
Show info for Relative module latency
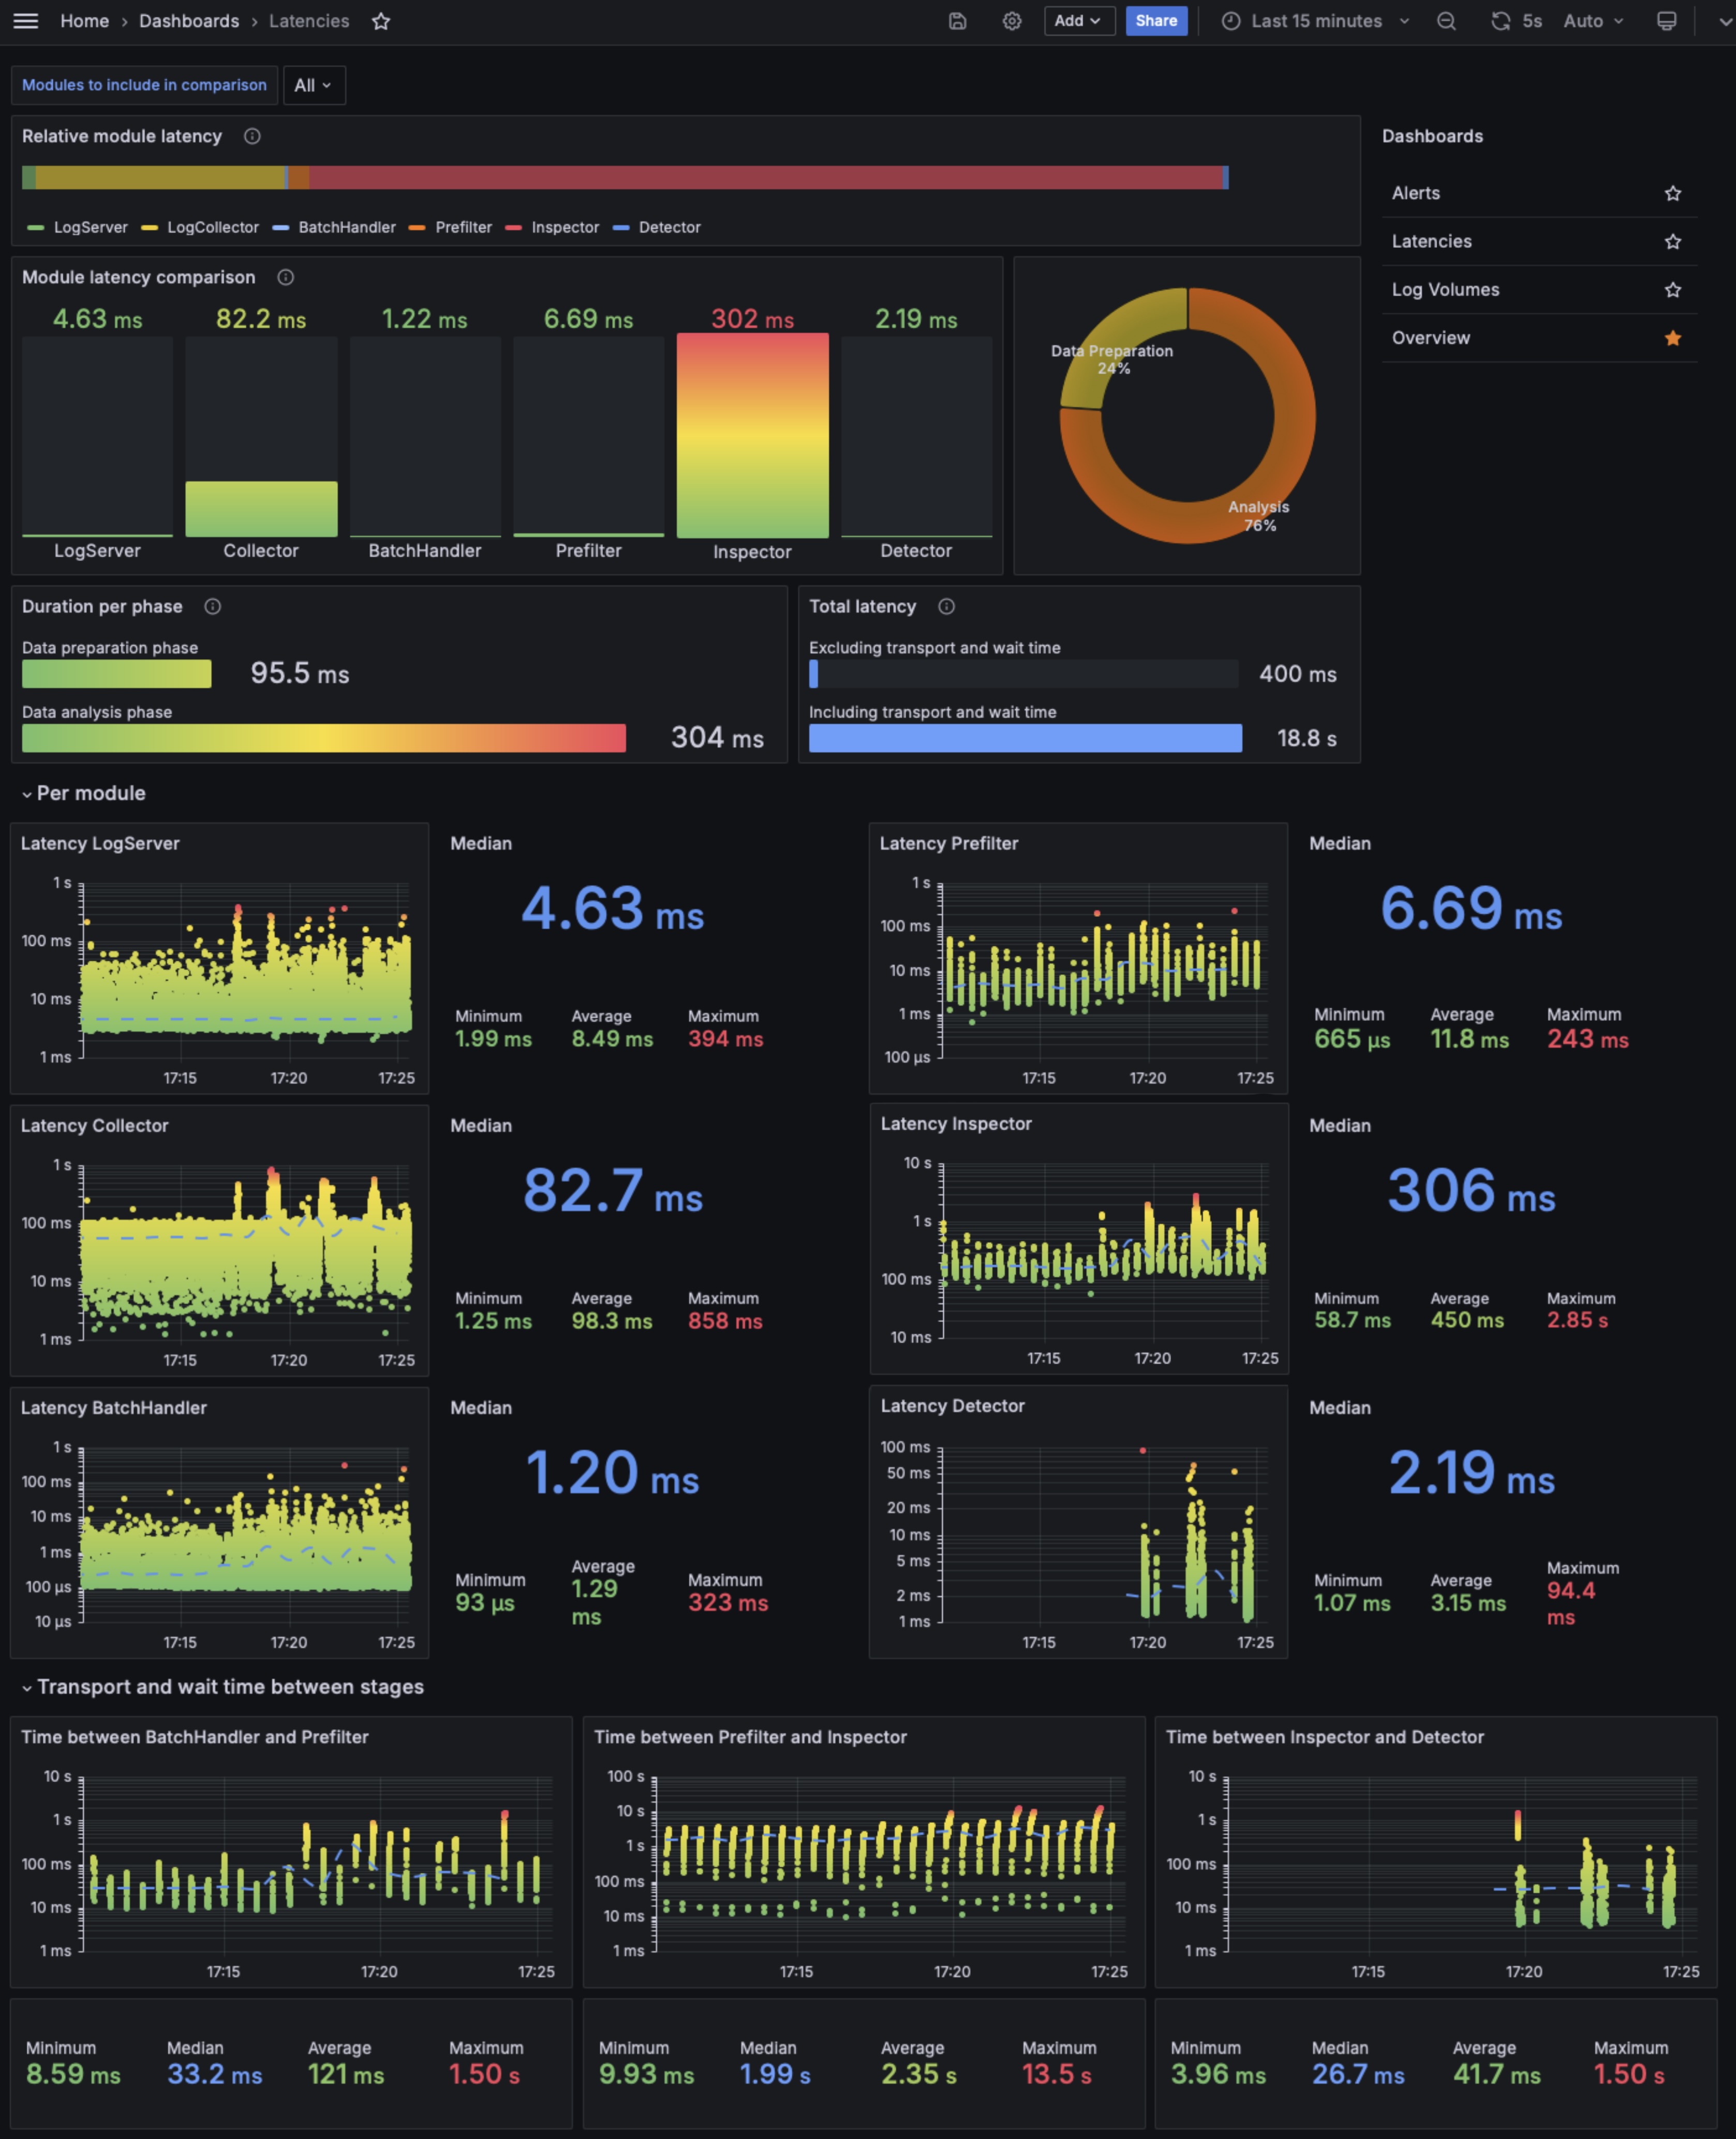coord(252,136)
